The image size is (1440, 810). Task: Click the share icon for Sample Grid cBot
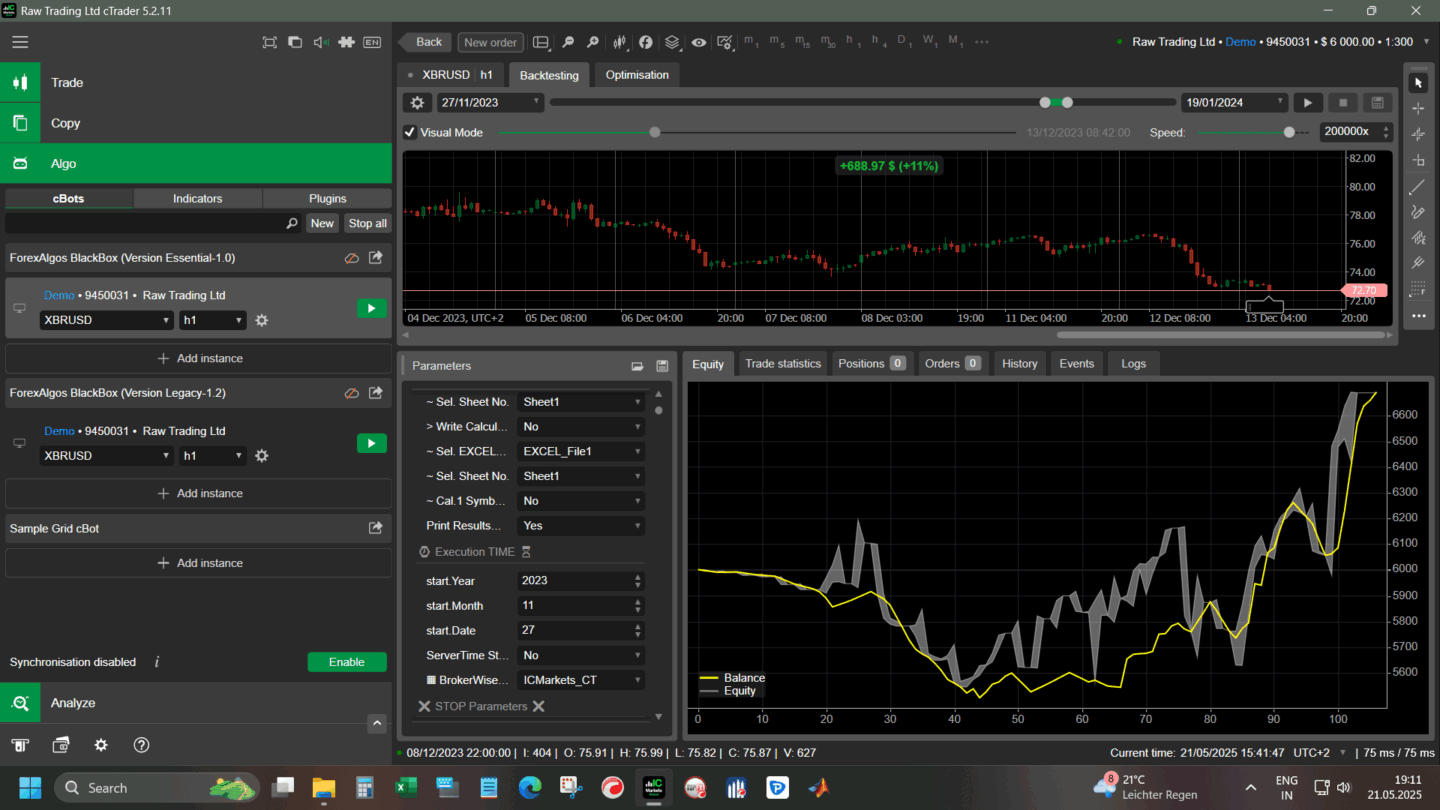pyautogui.click(x=376, y=528)
